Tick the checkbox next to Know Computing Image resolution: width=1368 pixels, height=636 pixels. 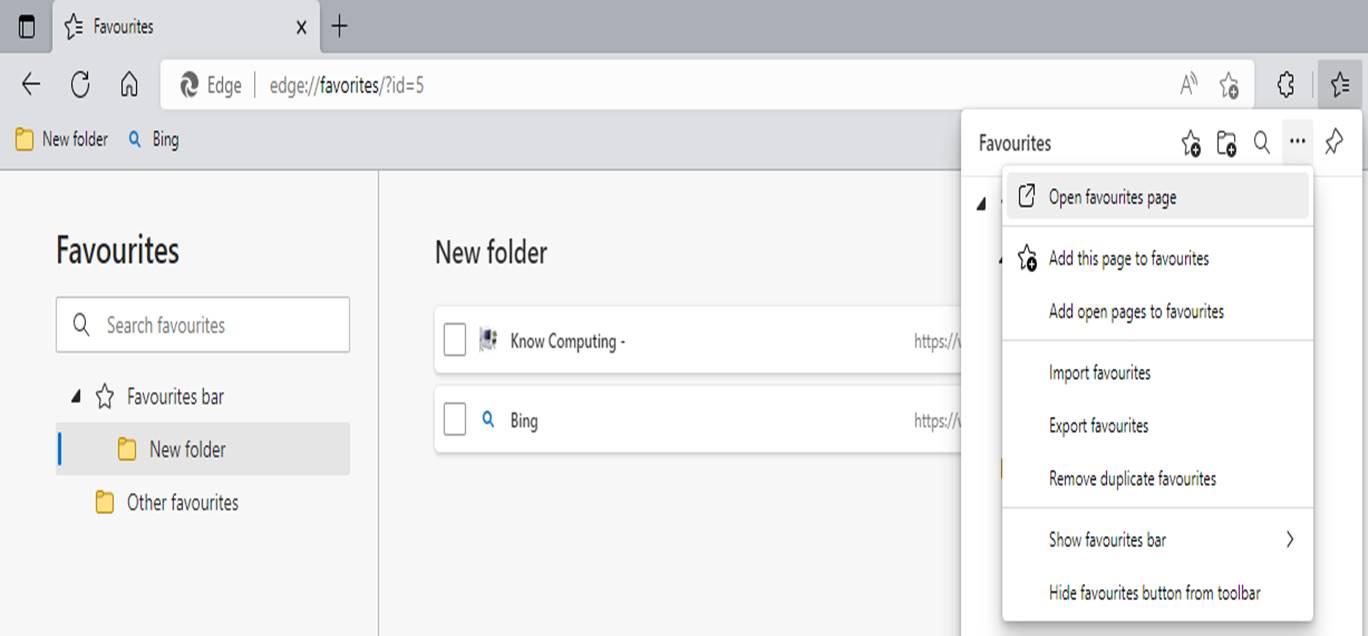455,341
